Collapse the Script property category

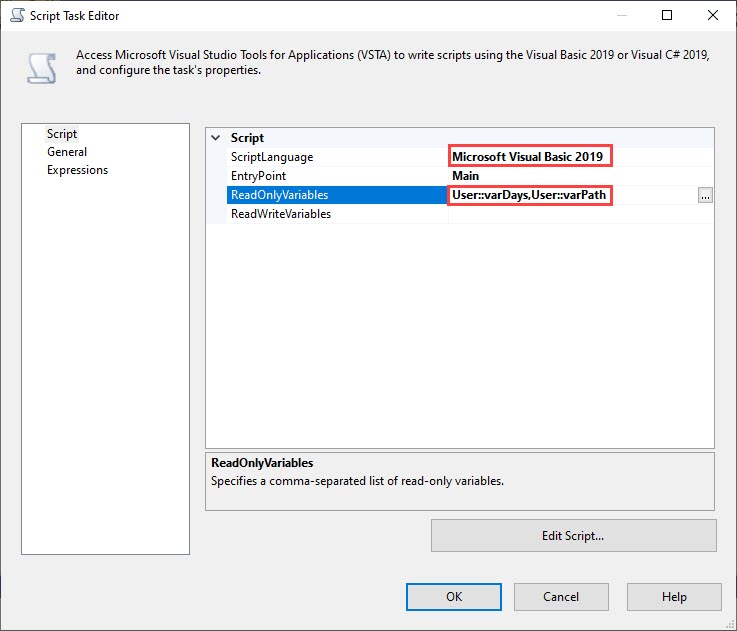216,138
